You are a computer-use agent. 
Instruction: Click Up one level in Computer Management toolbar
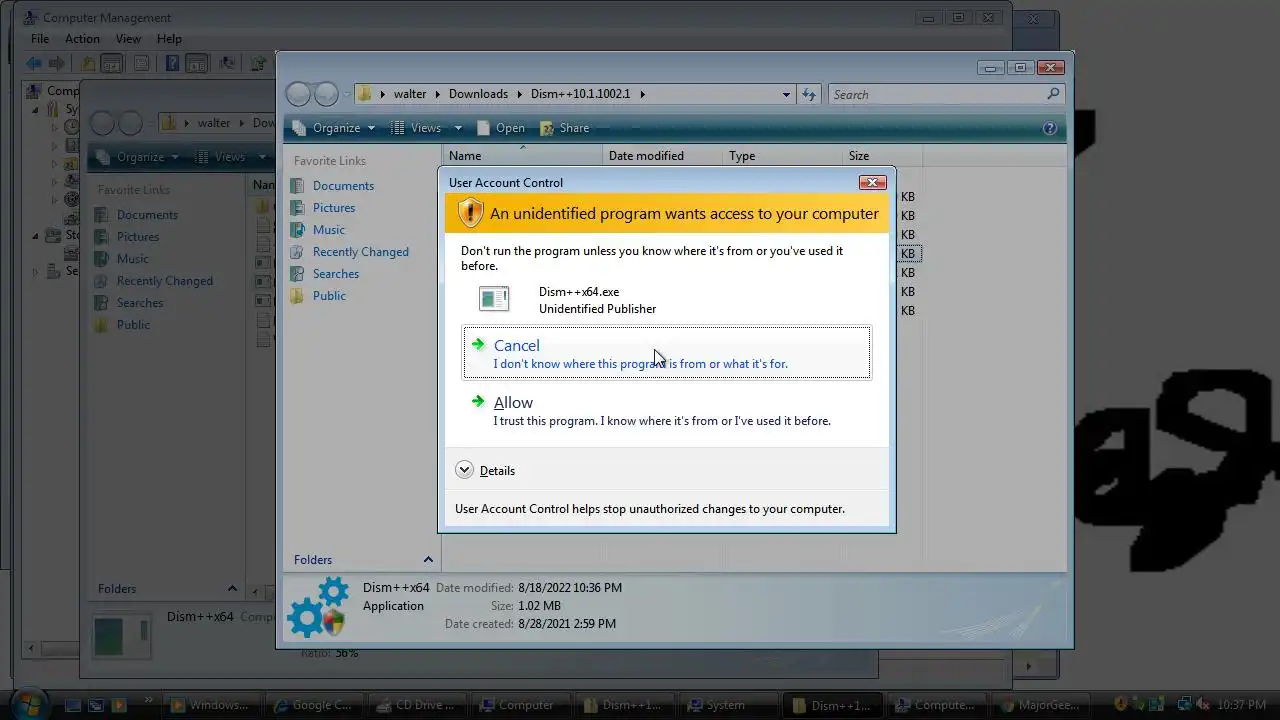pos(88,63)
